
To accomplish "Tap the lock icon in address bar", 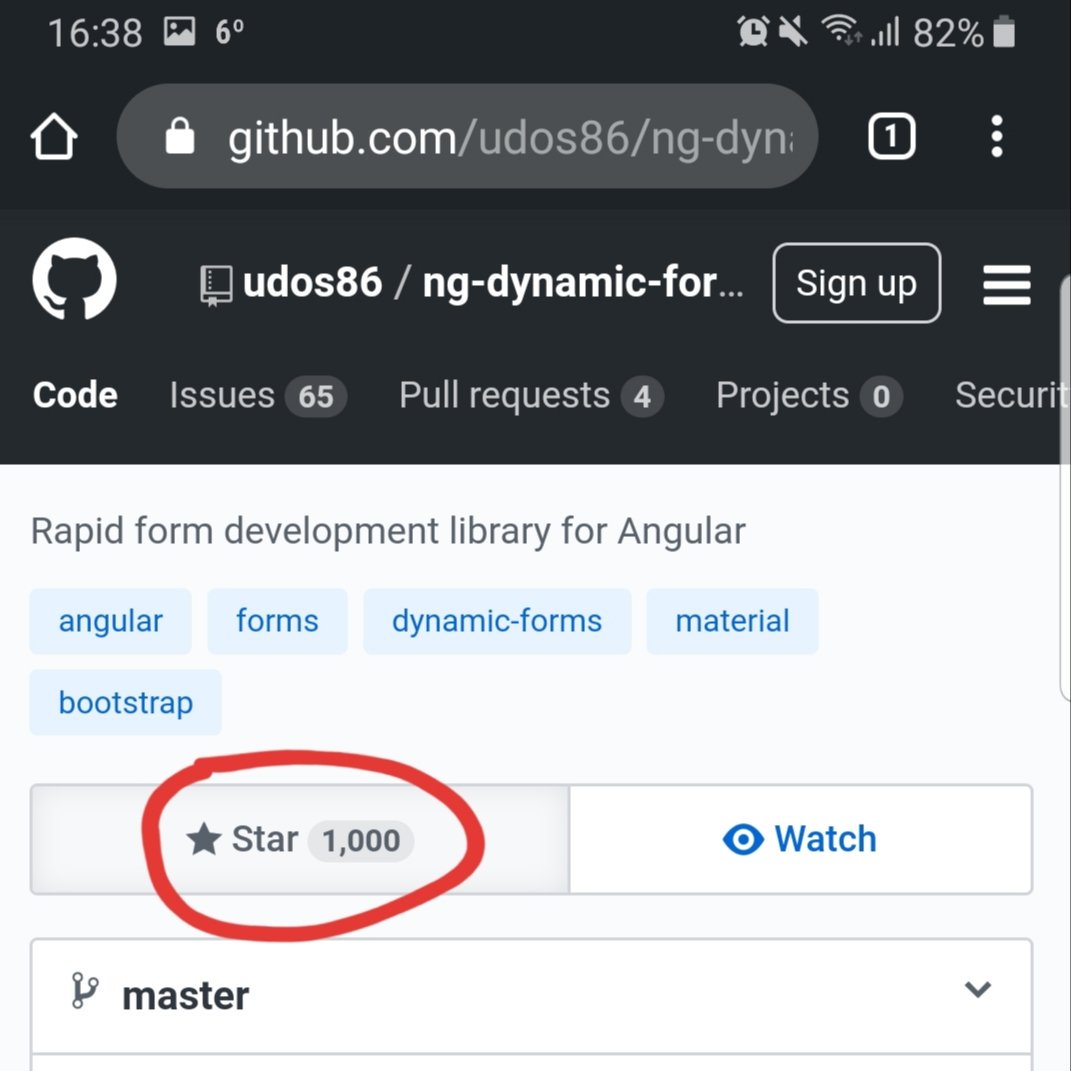I will click(x=180, y=136).
